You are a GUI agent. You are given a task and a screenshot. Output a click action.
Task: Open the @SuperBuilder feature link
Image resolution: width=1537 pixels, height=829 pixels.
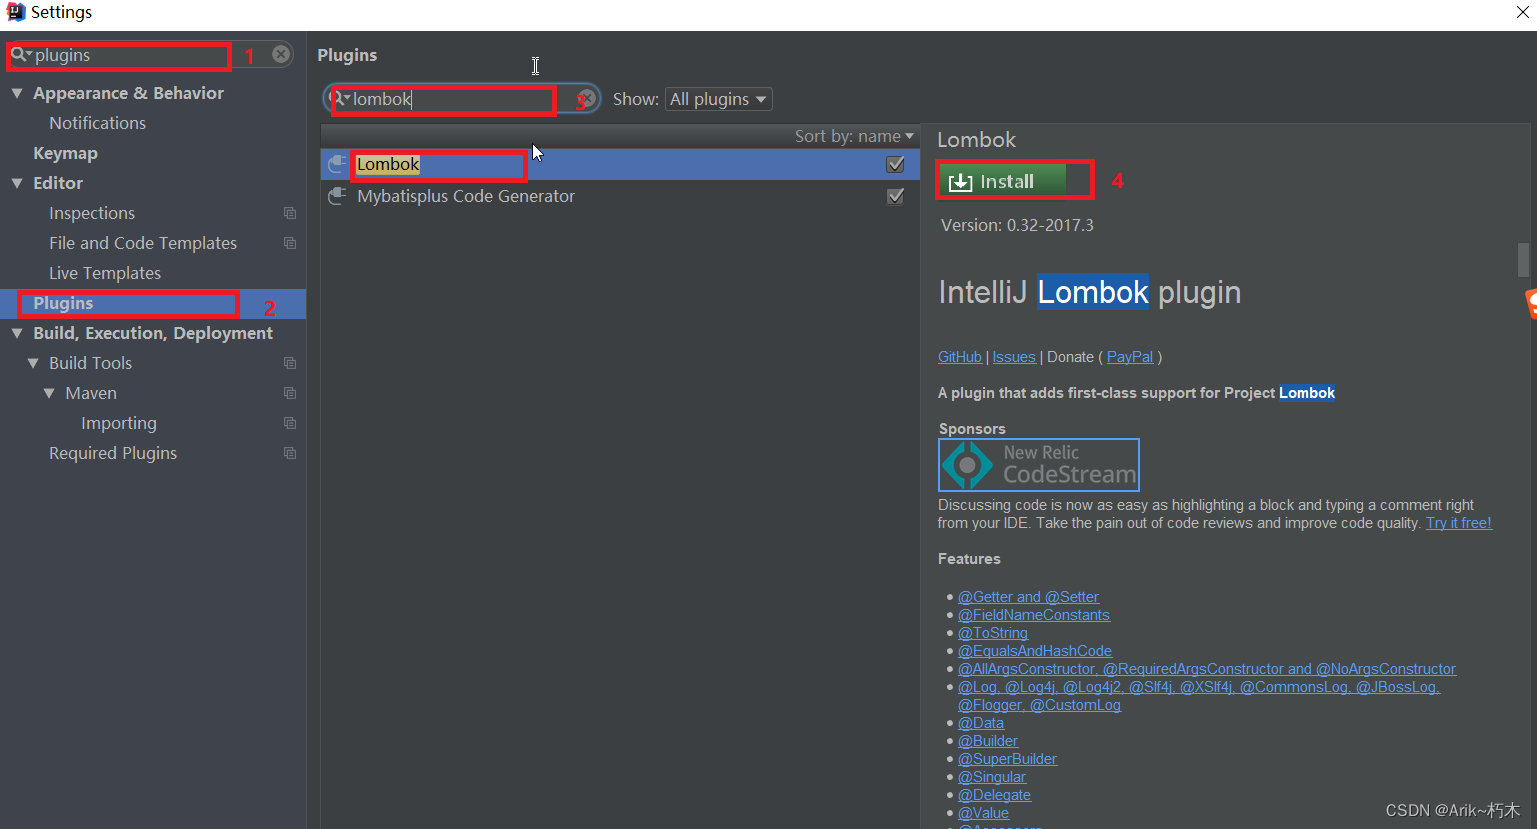pos(1007,759)
